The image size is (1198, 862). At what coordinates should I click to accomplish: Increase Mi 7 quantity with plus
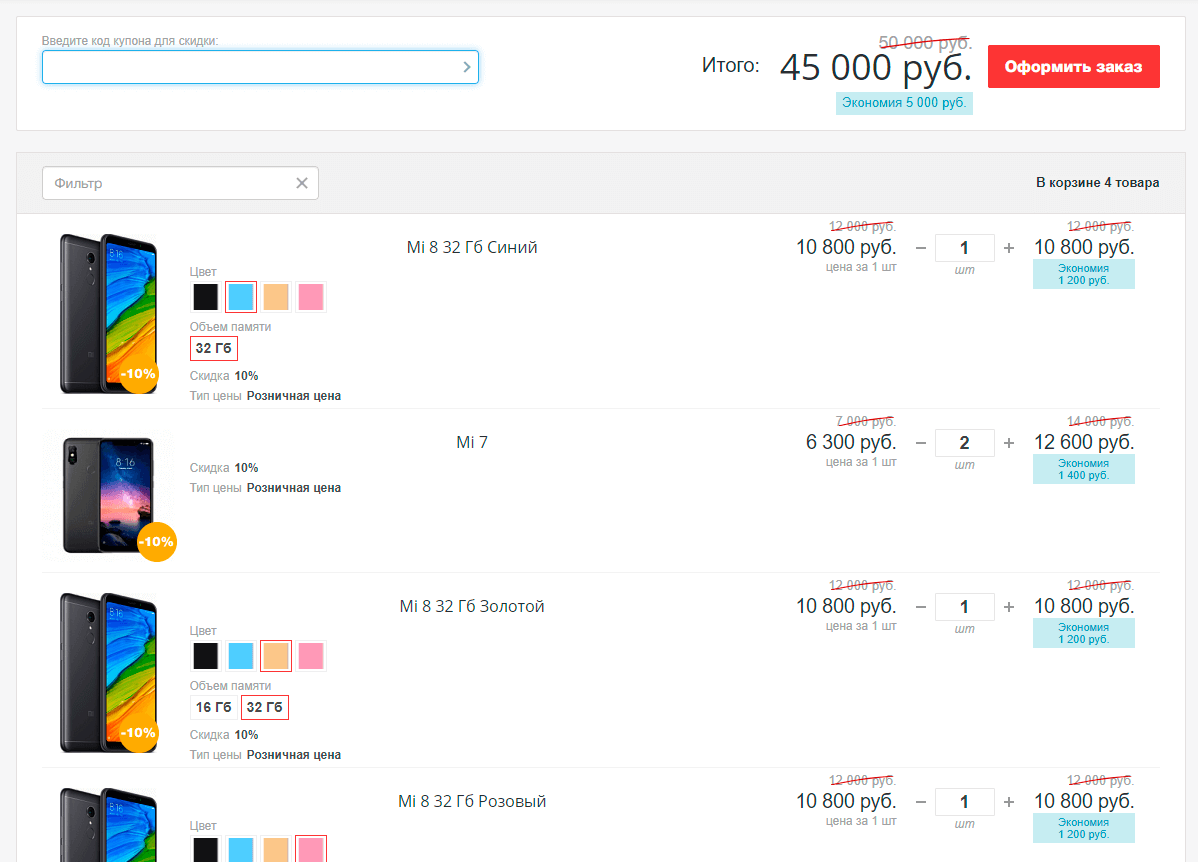1009,443
